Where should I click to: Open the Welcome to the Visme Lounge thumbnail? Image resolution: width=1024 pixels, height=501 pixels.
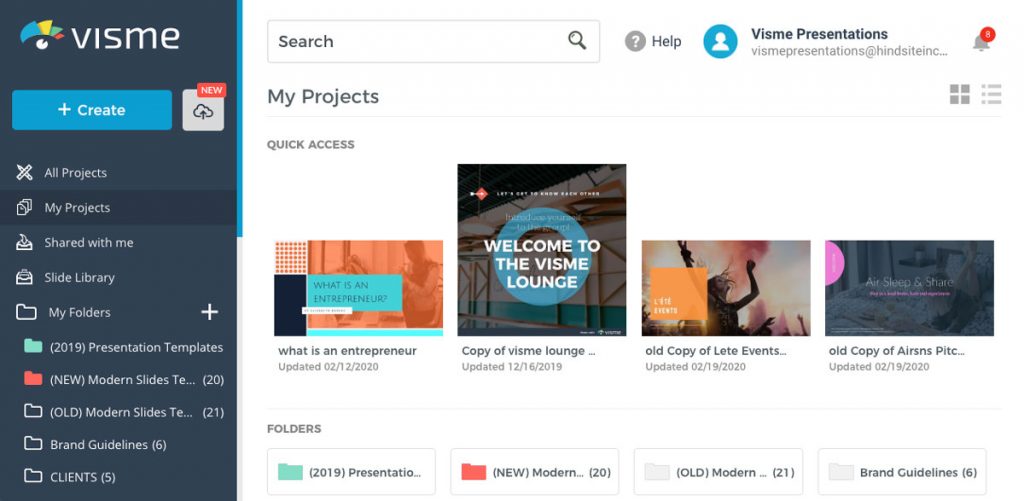(542, 250)
